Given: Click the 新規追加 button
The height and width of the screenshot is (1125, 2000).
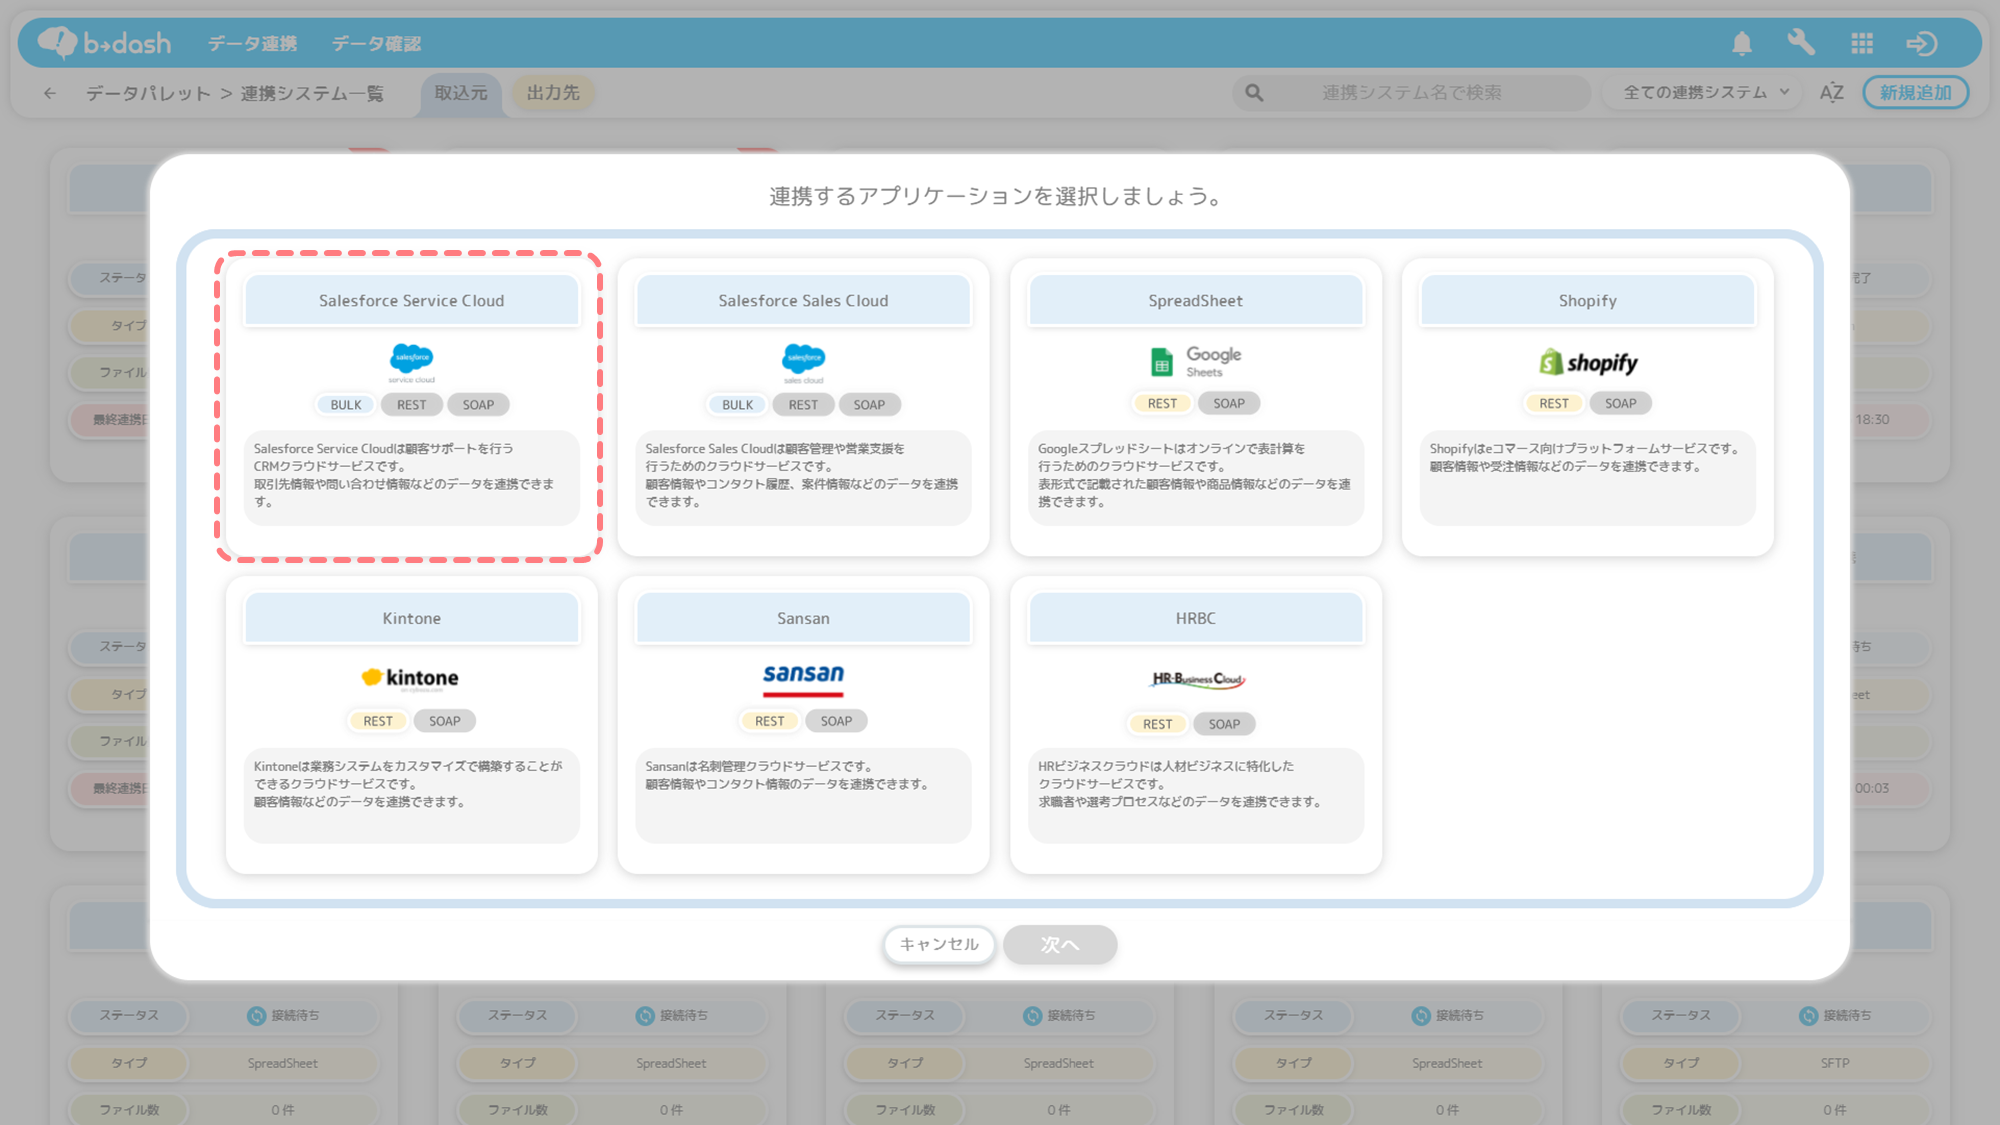Looking at the screenshot, I should click(x=1915, y=93).
